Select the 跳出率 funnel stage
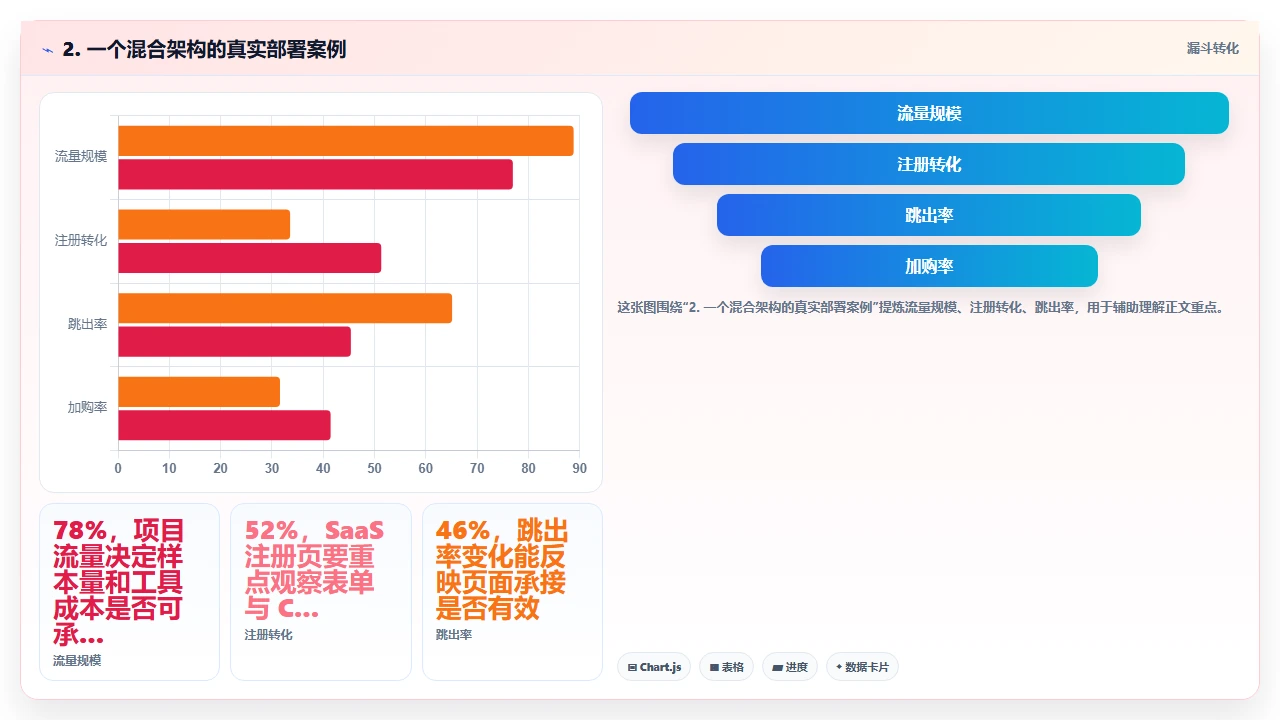This screenshot has width=1280, height=720. pos(929,215)
